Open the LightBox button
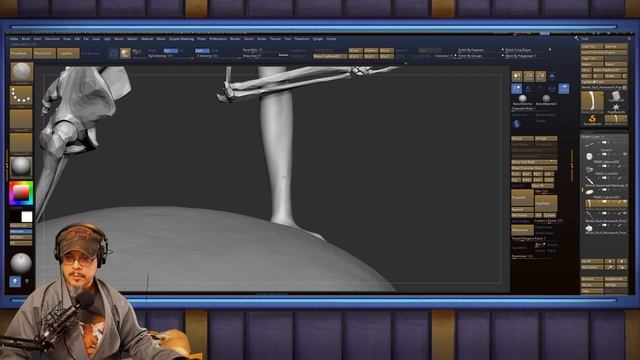This screenshot has height=360, width=640. coord(44,53)
